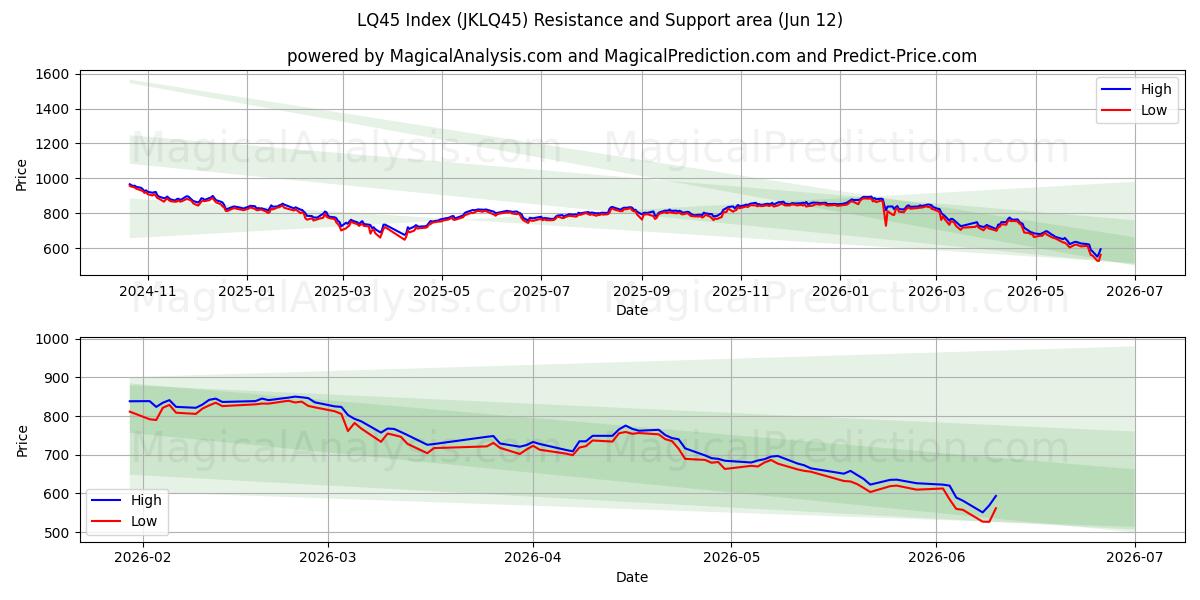Click the top chart's 'Date' axis label
Image resolution: width=1200 pixels, height=600 pixels.
[632, 310]
